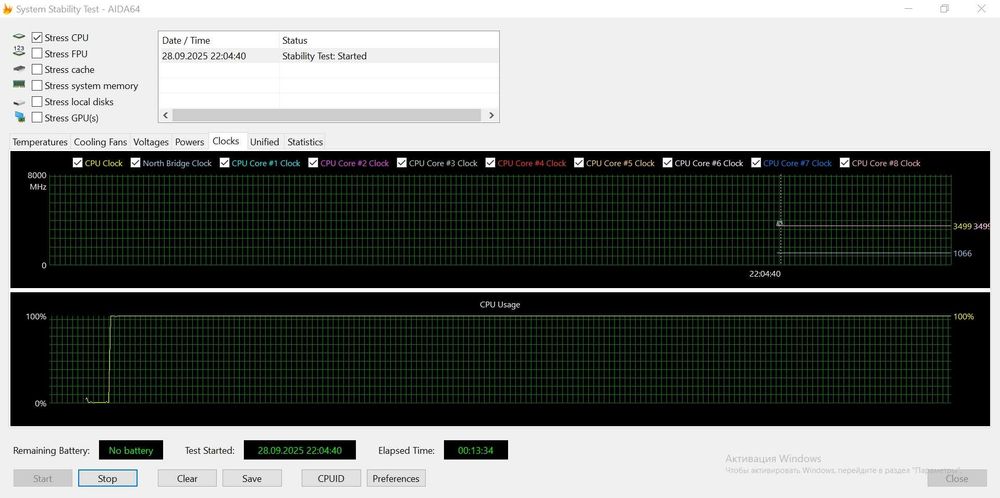
Task: Open the Voltages tab
Action: (151, 142)
